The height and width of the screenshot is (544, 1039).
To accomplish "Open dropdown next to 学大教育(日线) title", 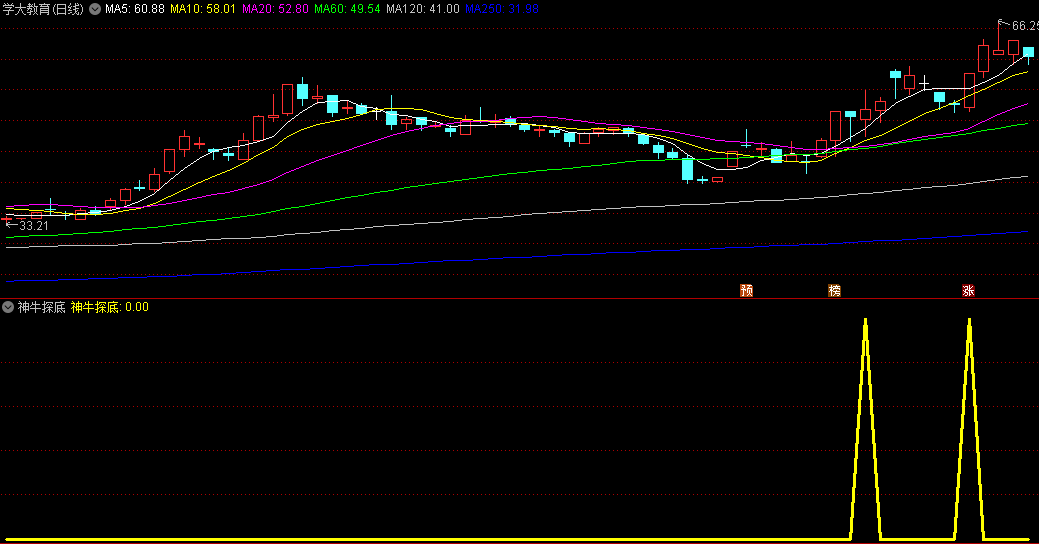I will click(95, 9).
